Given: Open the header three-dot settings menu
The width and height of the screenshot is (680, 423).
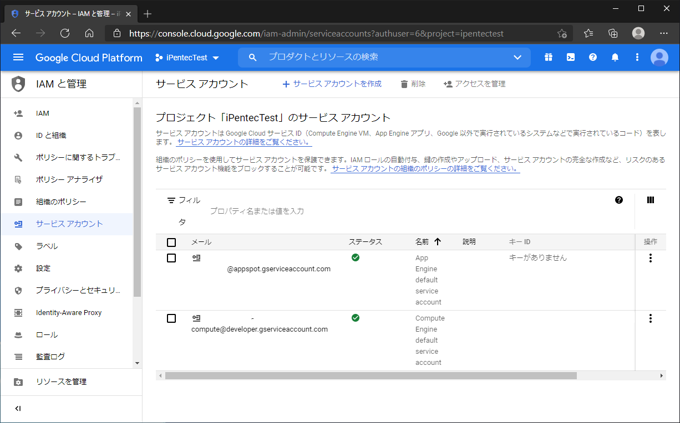Looking at the screenshot, I should point(637,57).
